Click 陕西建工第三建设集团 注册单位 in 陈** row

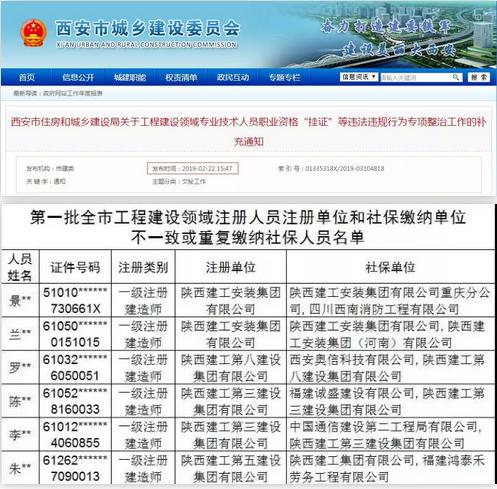231,401
